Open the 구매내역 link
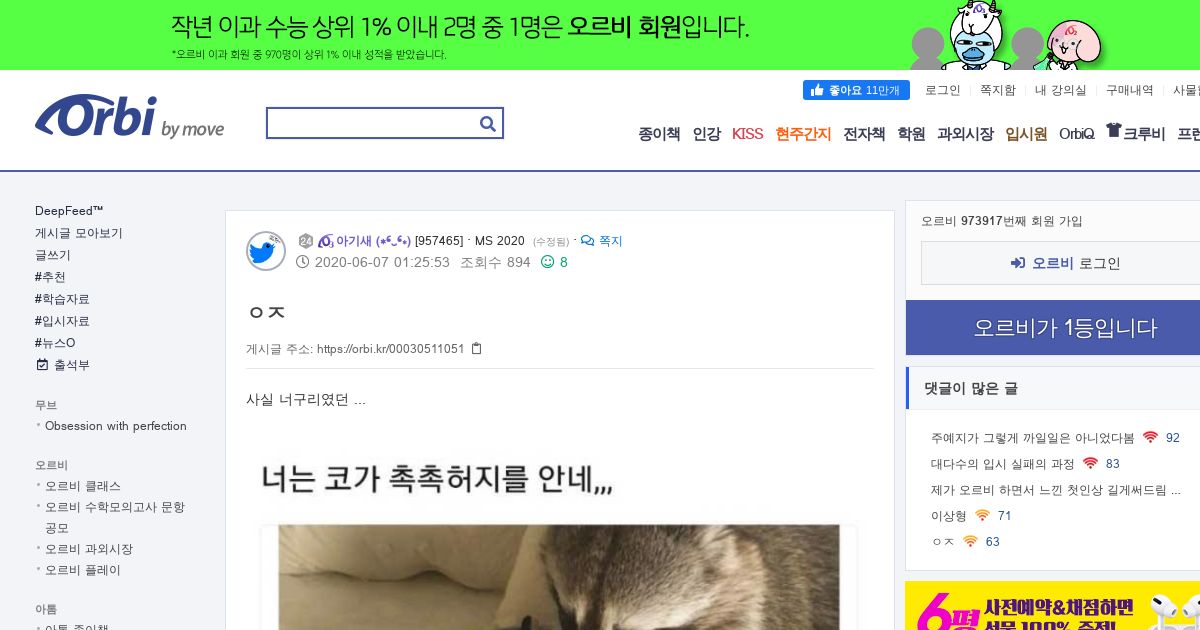Viewport: 1200px width, 630px height. (1129, 90)
